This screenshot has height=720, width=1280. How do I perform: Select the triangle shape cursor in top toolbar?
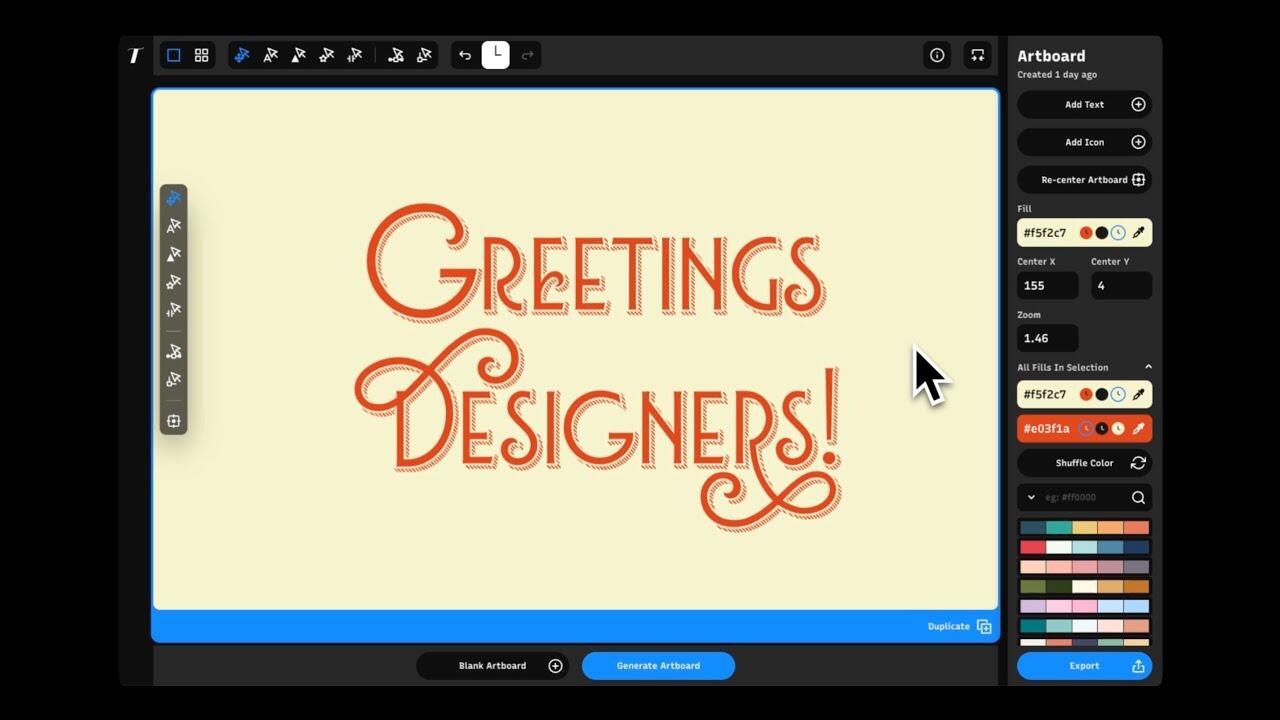[298, 55]
